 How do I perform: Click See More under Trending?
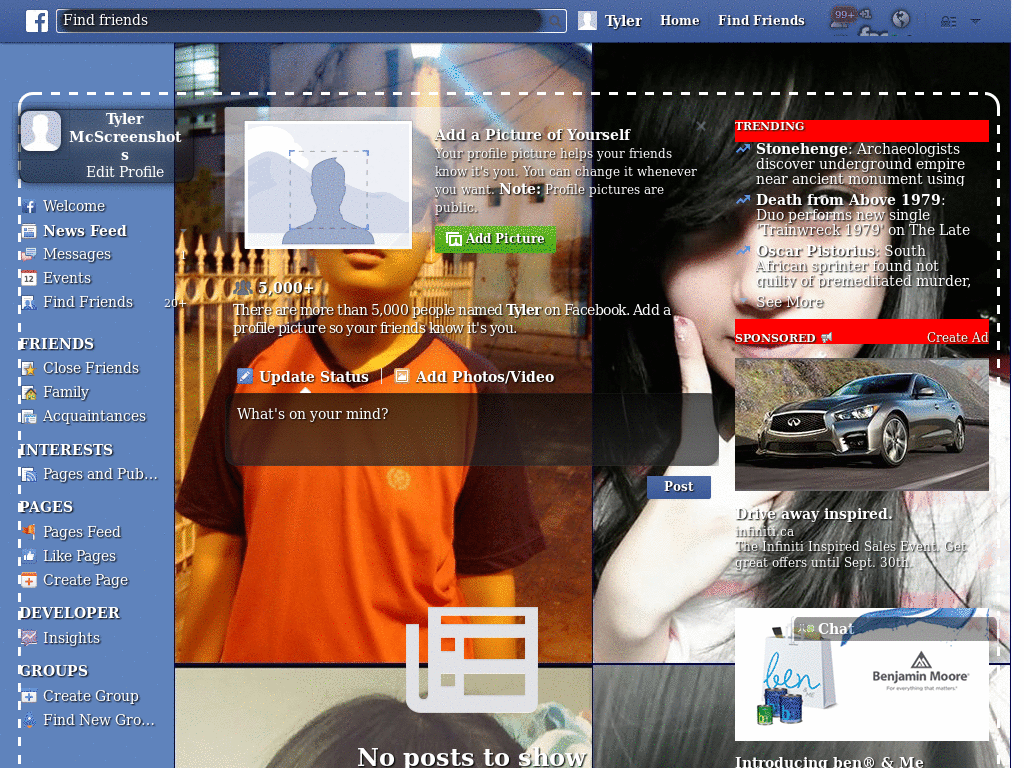pos(790,302)
